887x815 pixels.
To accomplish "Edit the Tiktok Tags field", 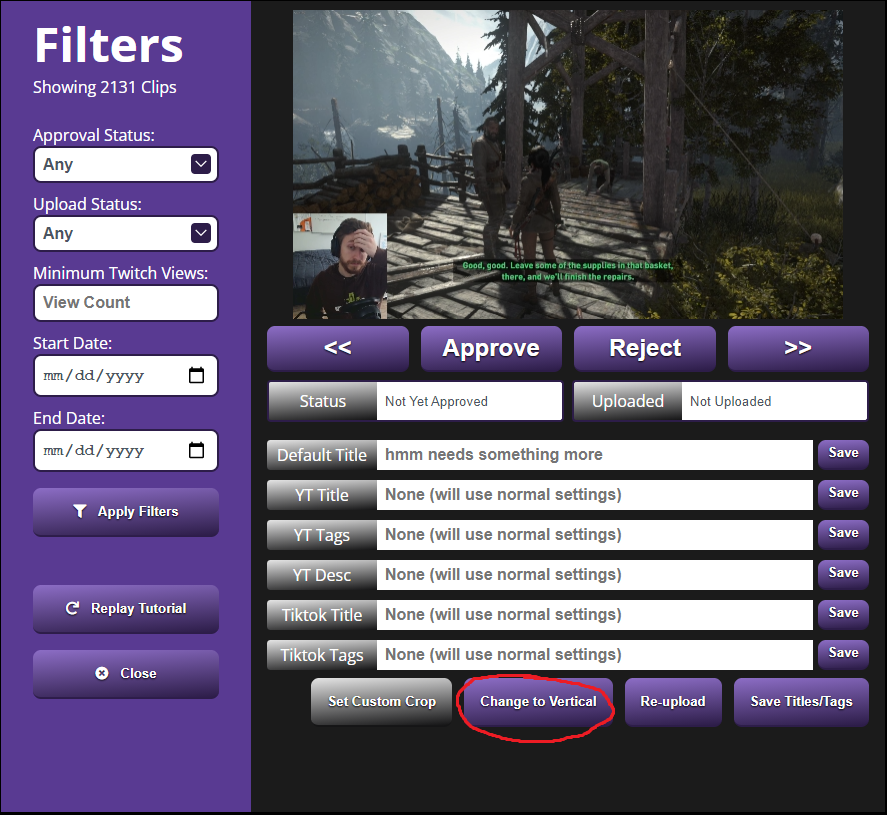I will click(595, 655).
